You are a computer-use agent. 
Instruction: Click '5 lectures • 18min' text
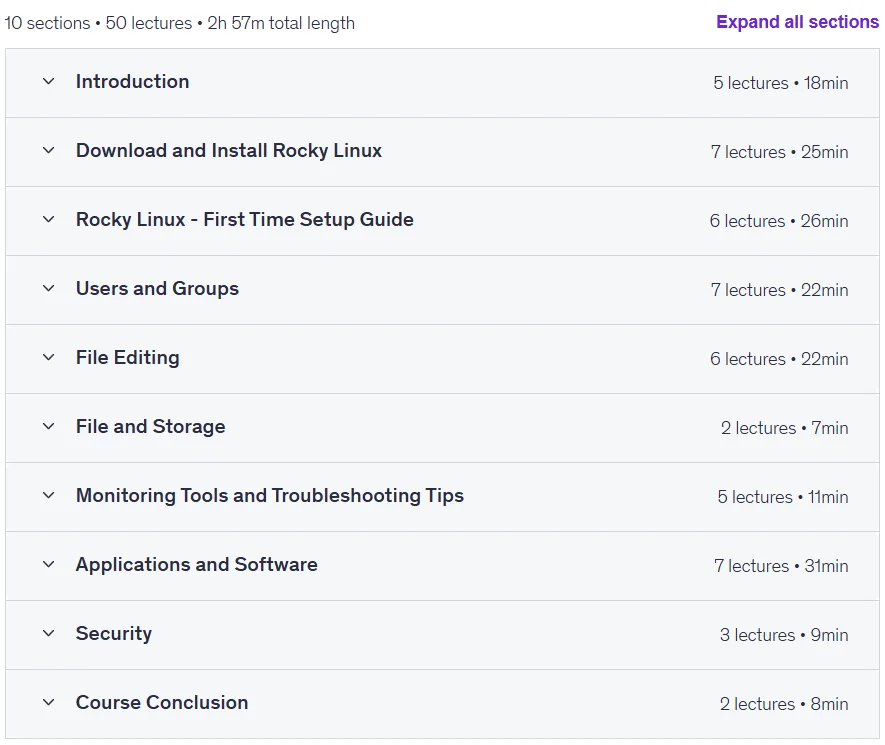pos(781,83)
